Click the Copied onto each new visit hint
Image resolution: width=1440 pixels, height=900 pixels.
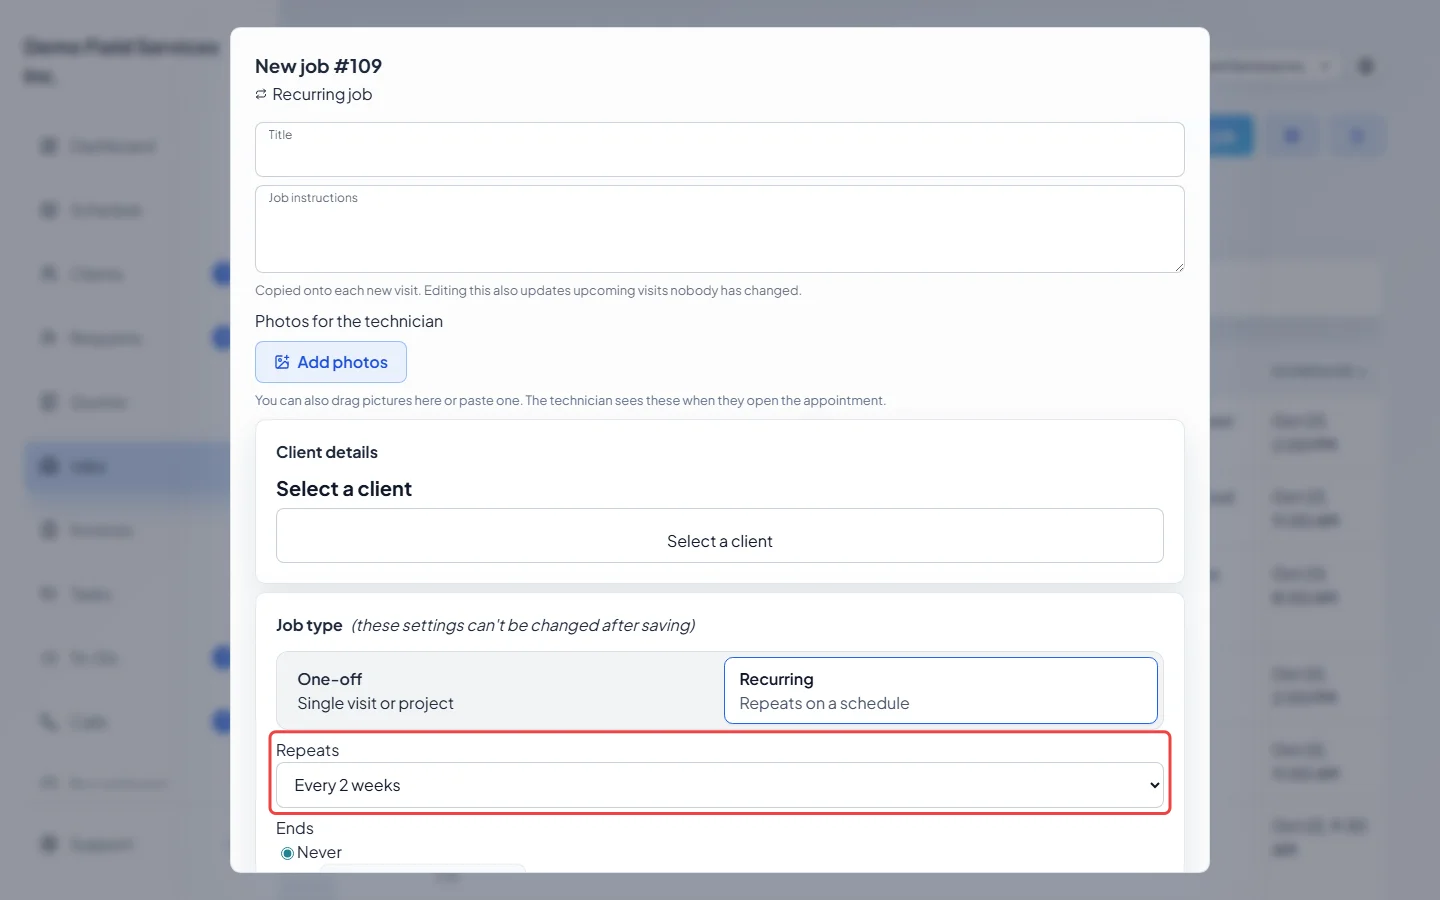[x=528, y=291]
